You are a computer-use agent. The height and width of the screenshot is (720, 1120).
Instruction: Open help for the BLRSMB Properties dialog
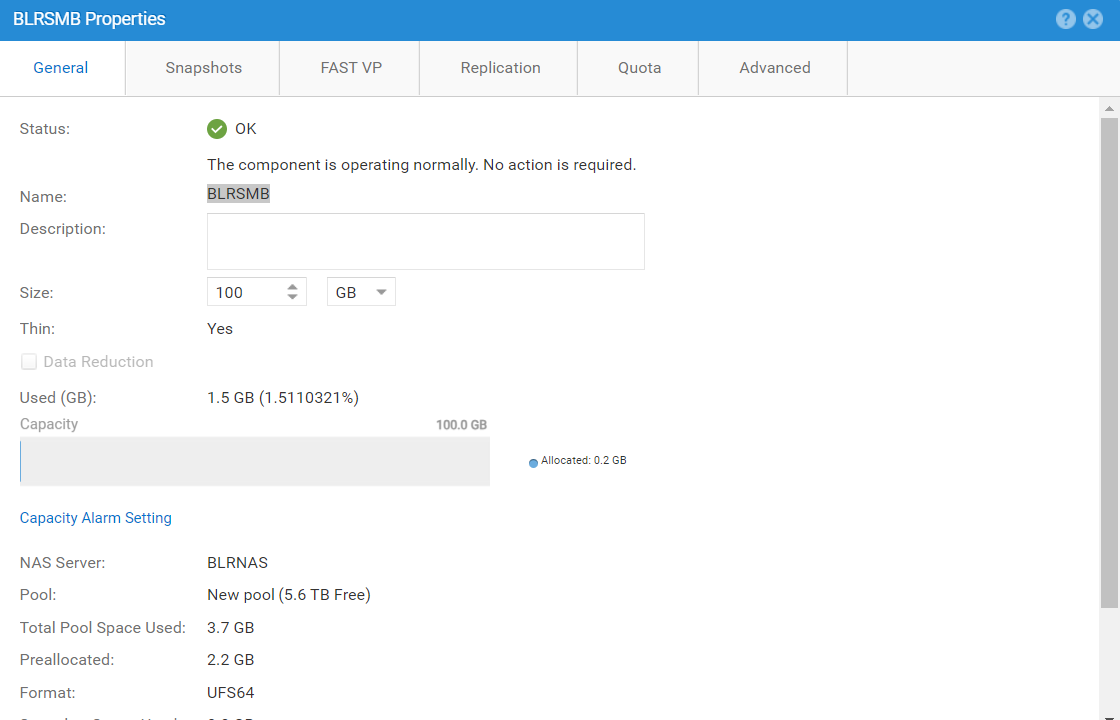[1065, 18]
